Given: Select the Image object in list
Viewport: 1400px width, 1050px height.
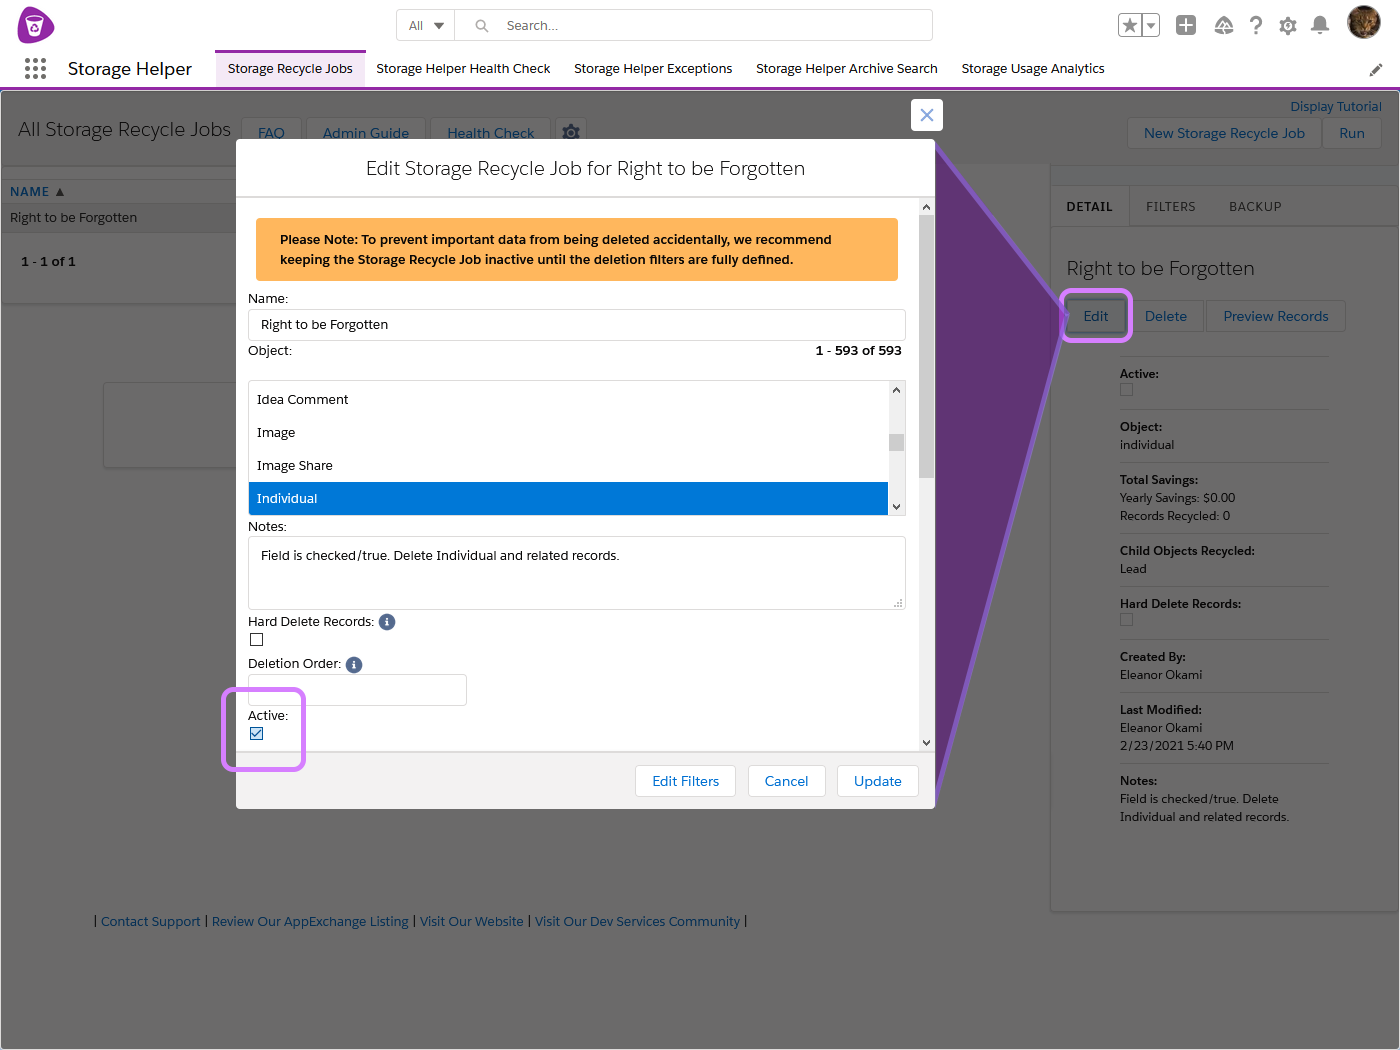Looking at the screenshot, I should click(568, 433).
